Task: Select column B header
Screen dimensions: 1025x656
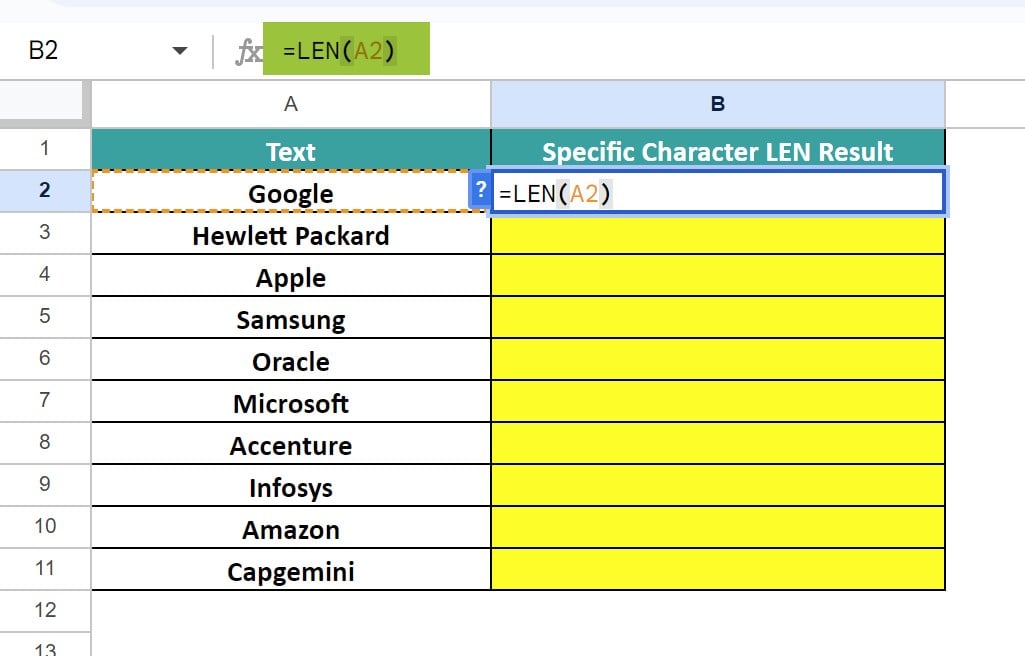Action: pyautogui.click(x=717, y=104)
